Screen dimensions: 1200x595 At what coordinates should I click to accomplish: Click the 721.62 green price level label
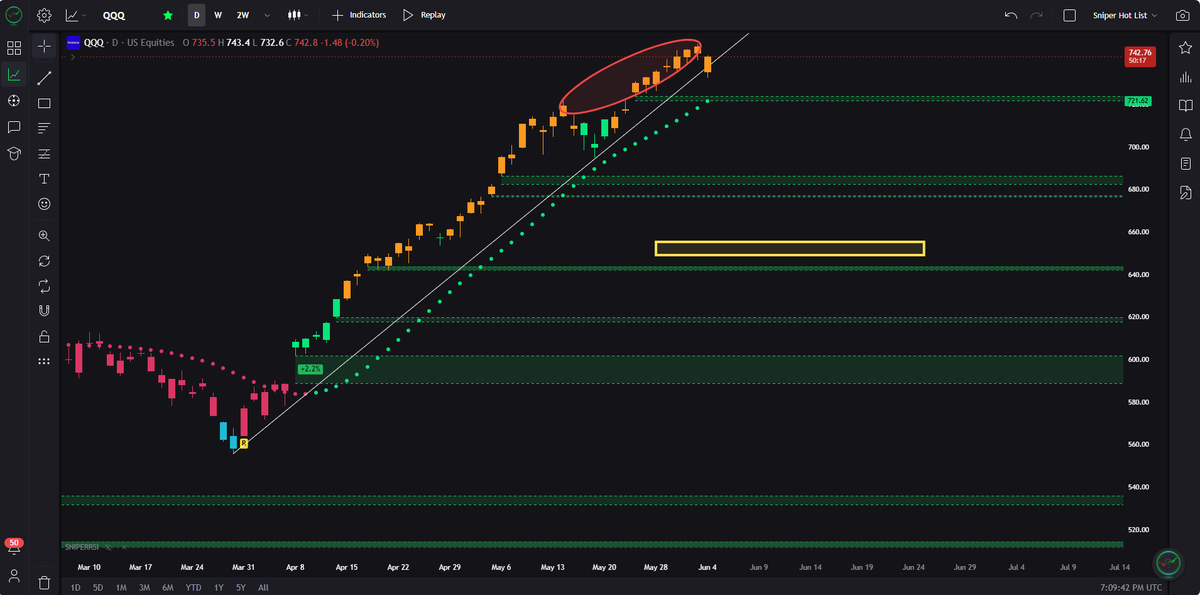[x=1138, y=101]
